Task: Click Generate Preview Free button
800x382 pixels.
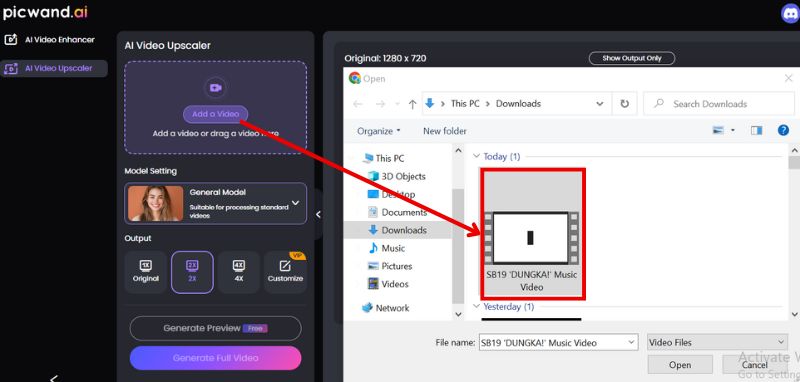Action: 215,328
